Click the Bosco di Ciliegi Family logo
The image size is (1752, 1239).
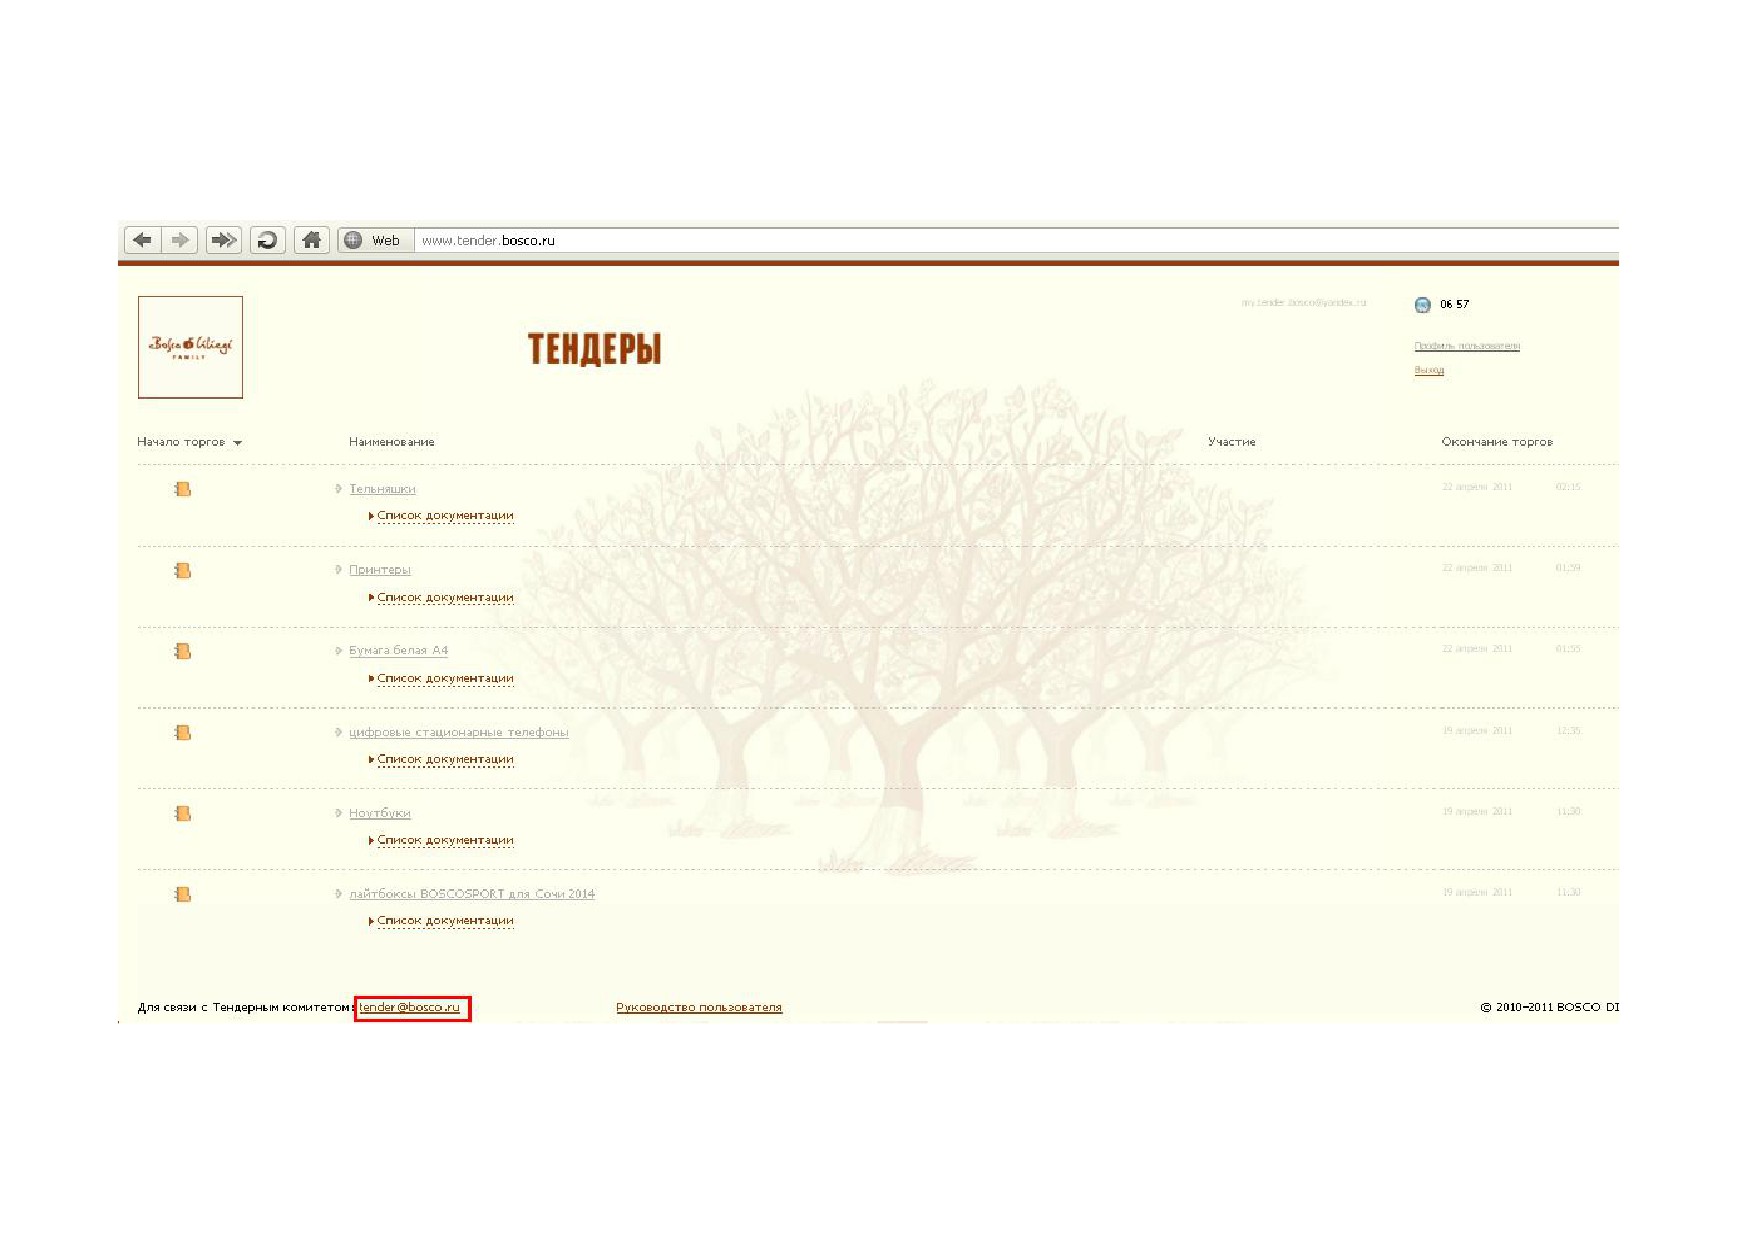coord(190,347)
